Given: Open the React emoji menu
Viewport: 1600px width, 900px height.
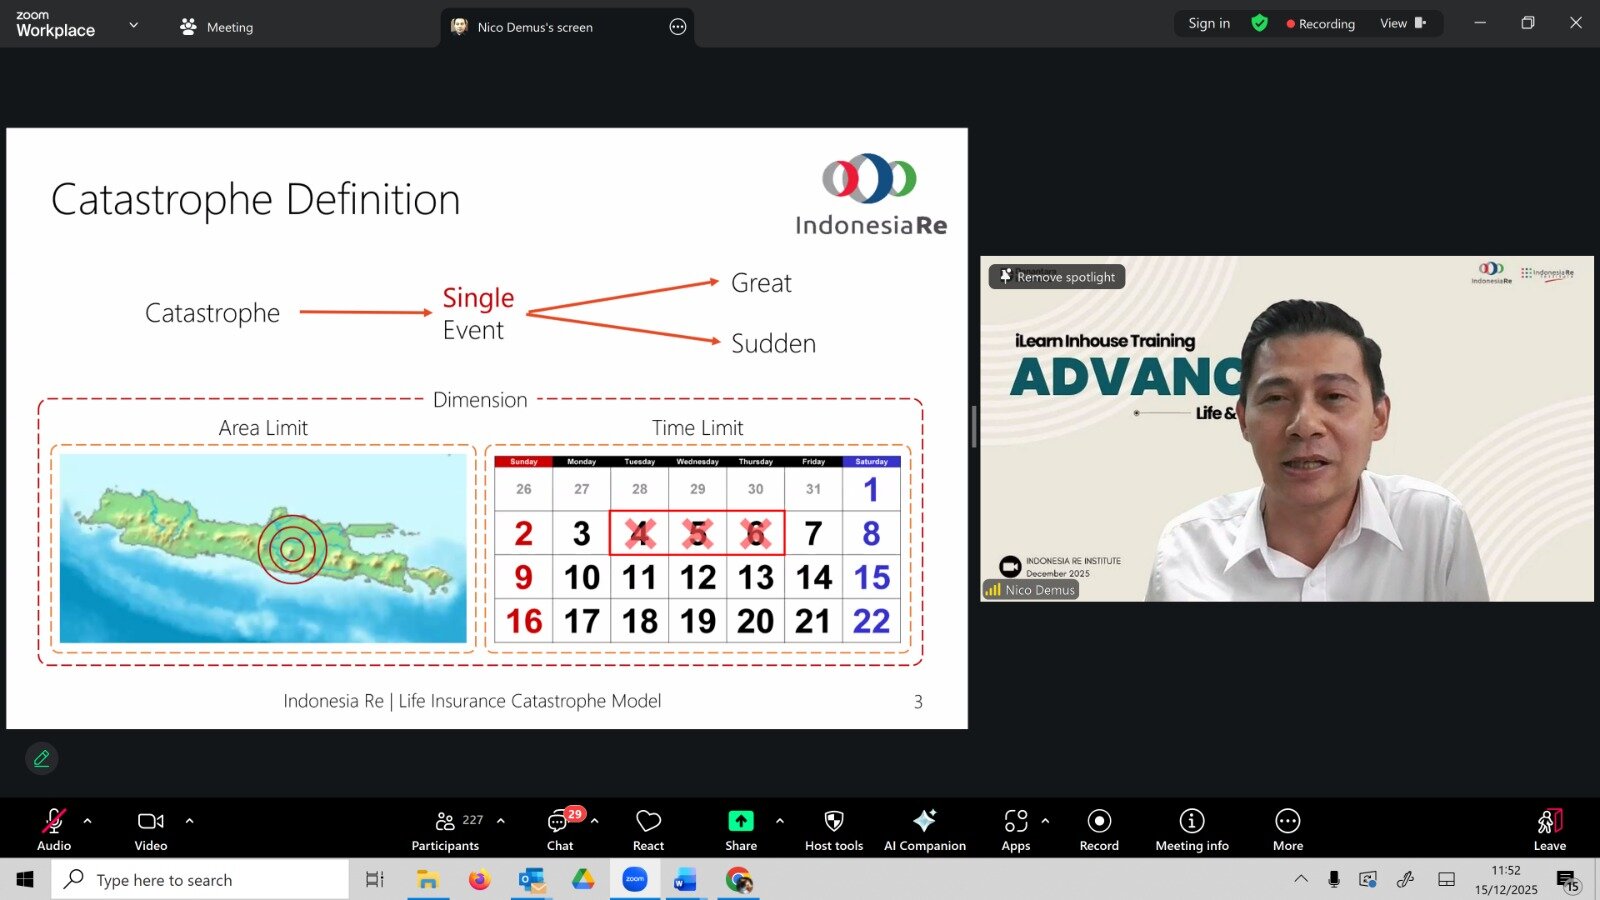Looking at the screenshot, I should [648, 829].
